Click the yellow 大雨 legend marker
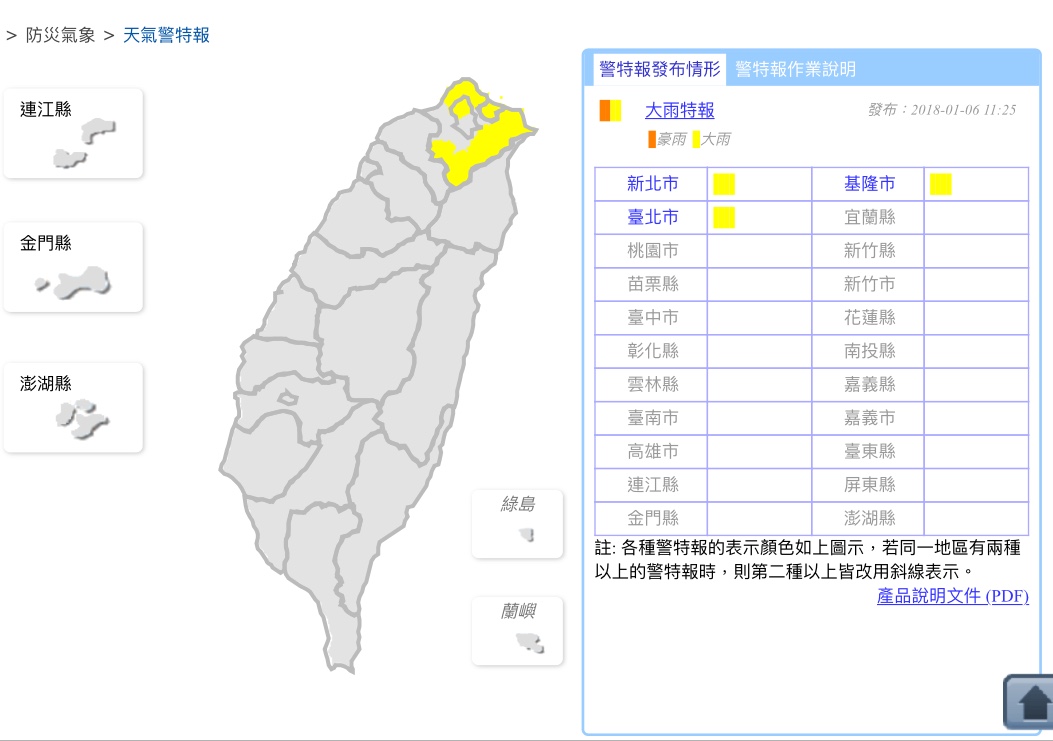 click(696, 139)
